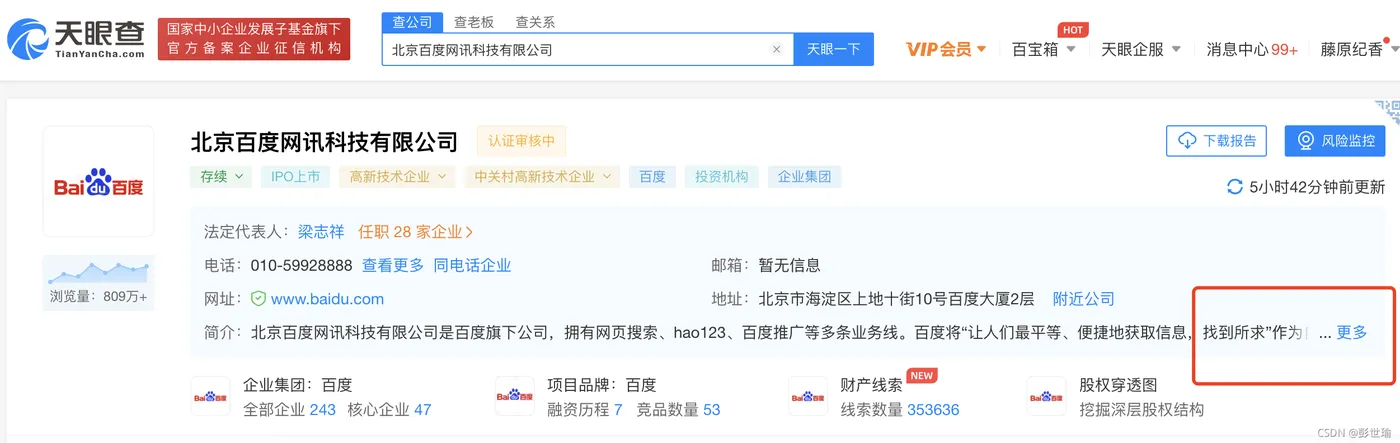Click the 股权穿透图 Baidu icon
The width and height of the screenshot is (1400, 443).
tap(1047, 397)
